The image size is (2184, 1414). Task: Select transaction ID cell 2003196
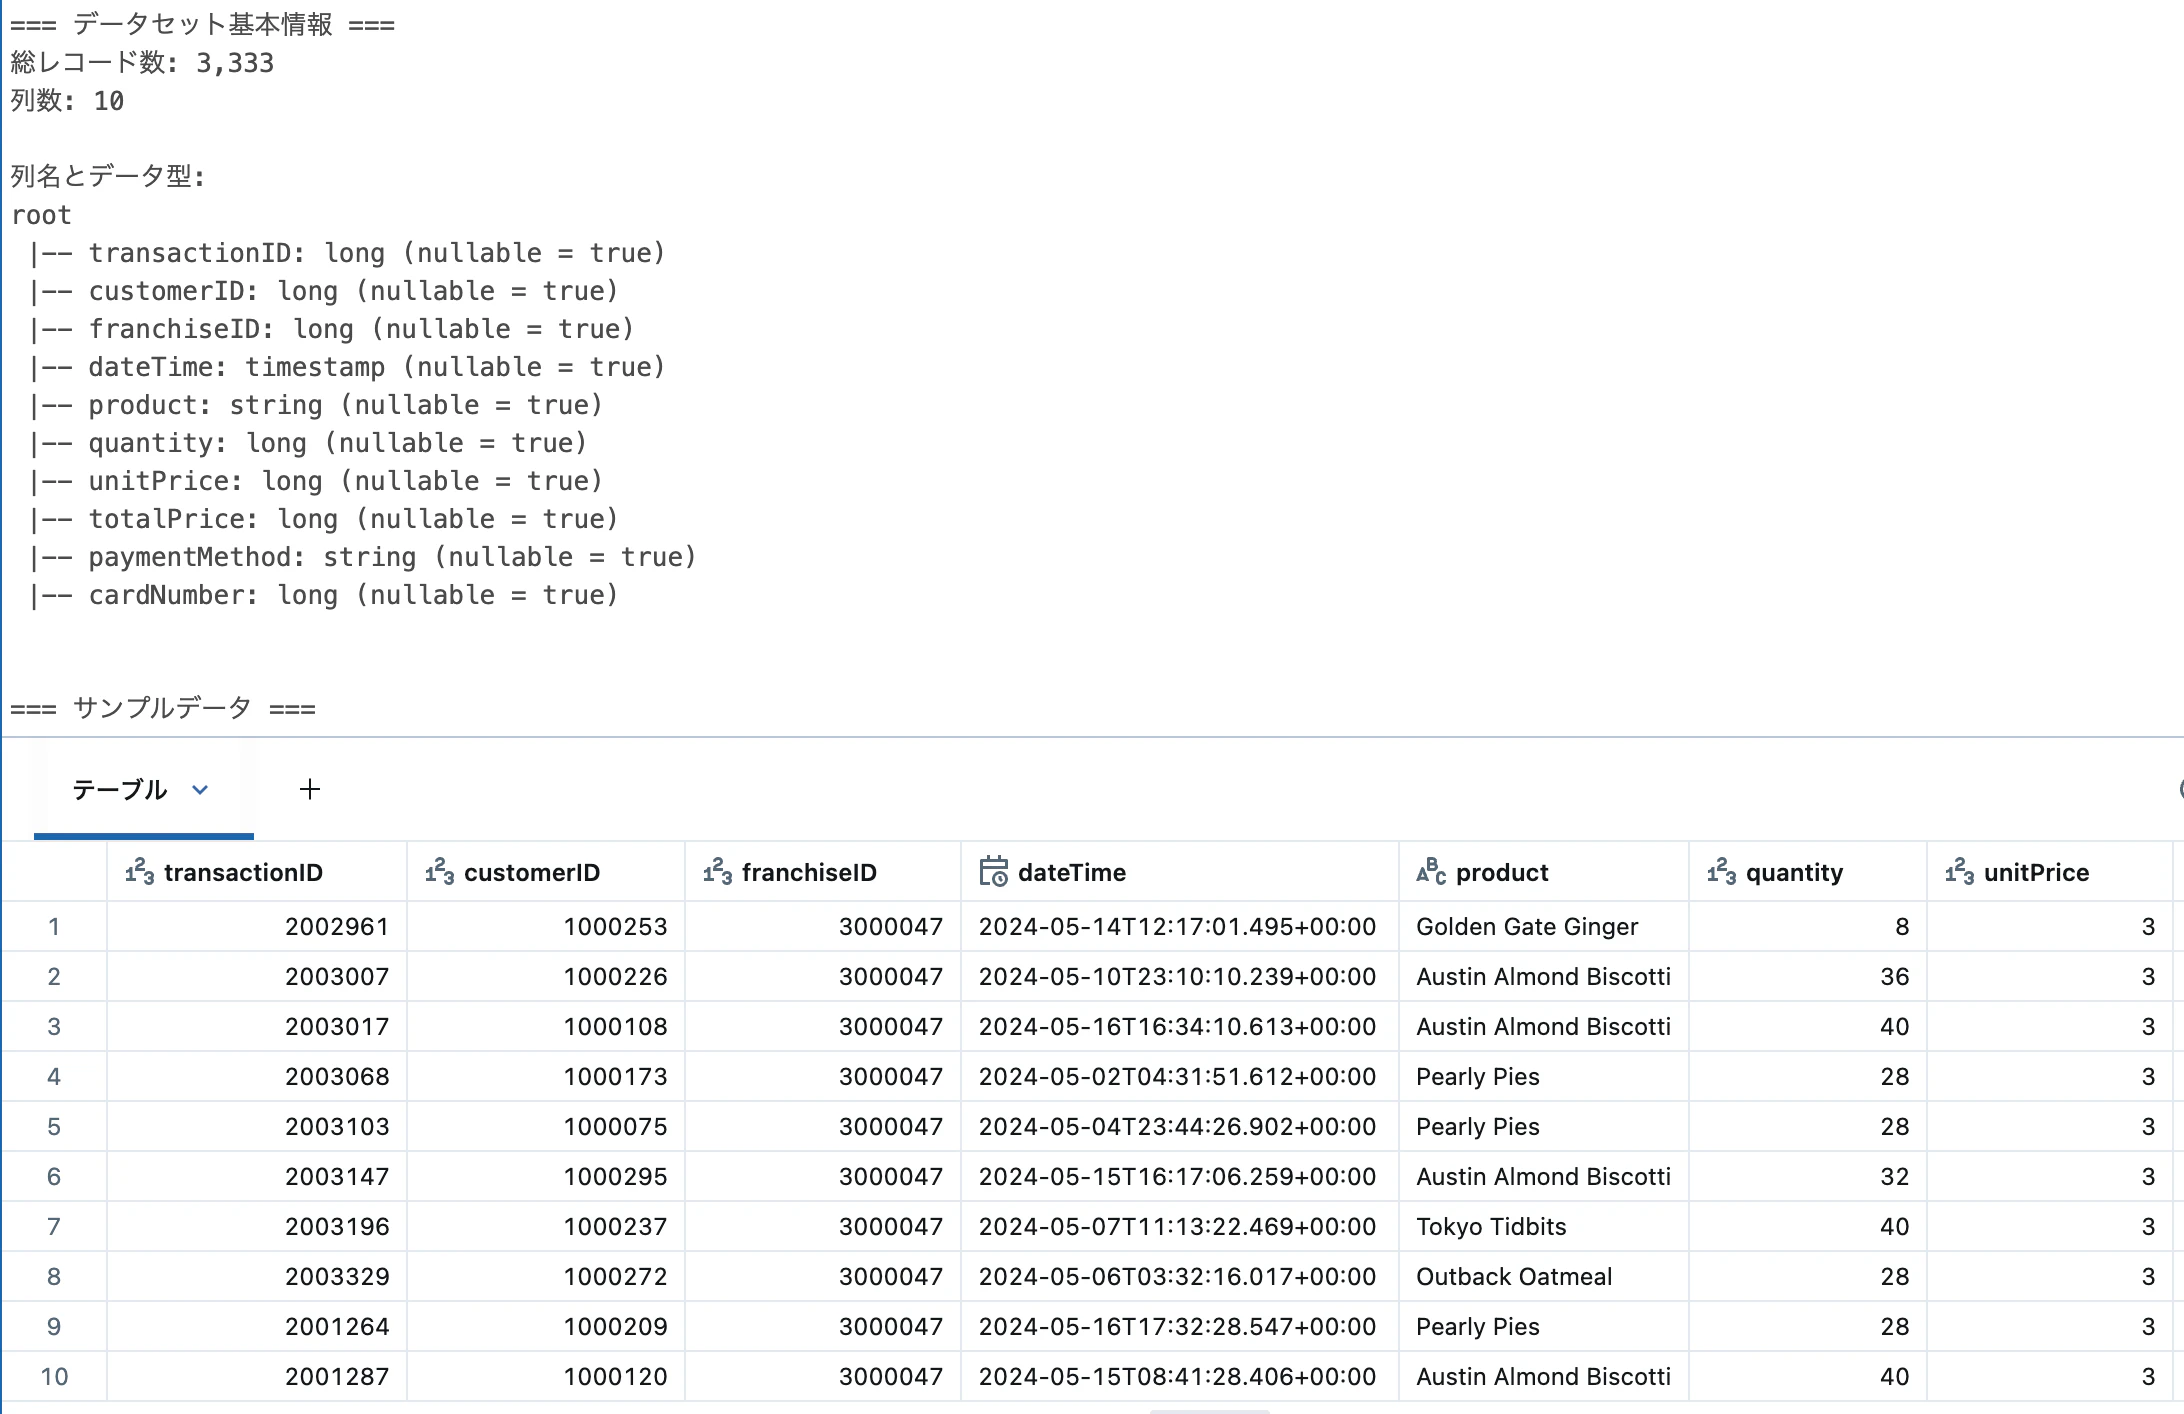pos(257,1226)
